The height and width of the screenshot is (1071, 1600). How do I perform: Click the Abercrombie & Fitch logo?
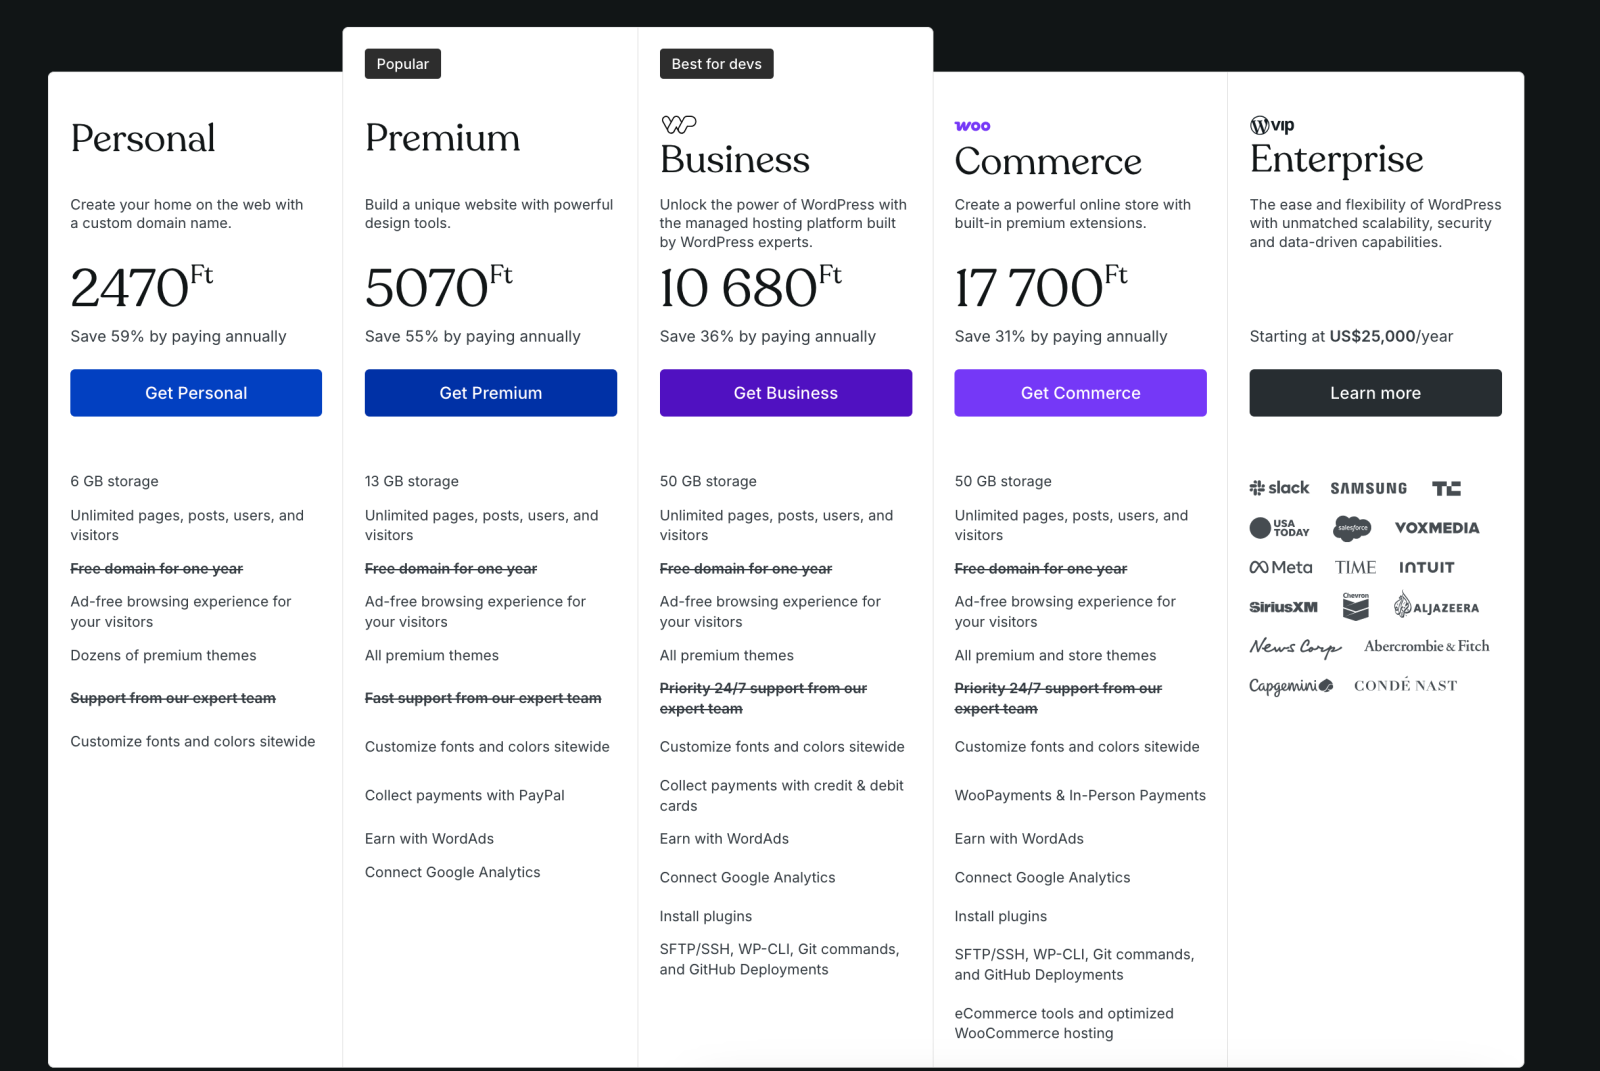[1427, 646]
